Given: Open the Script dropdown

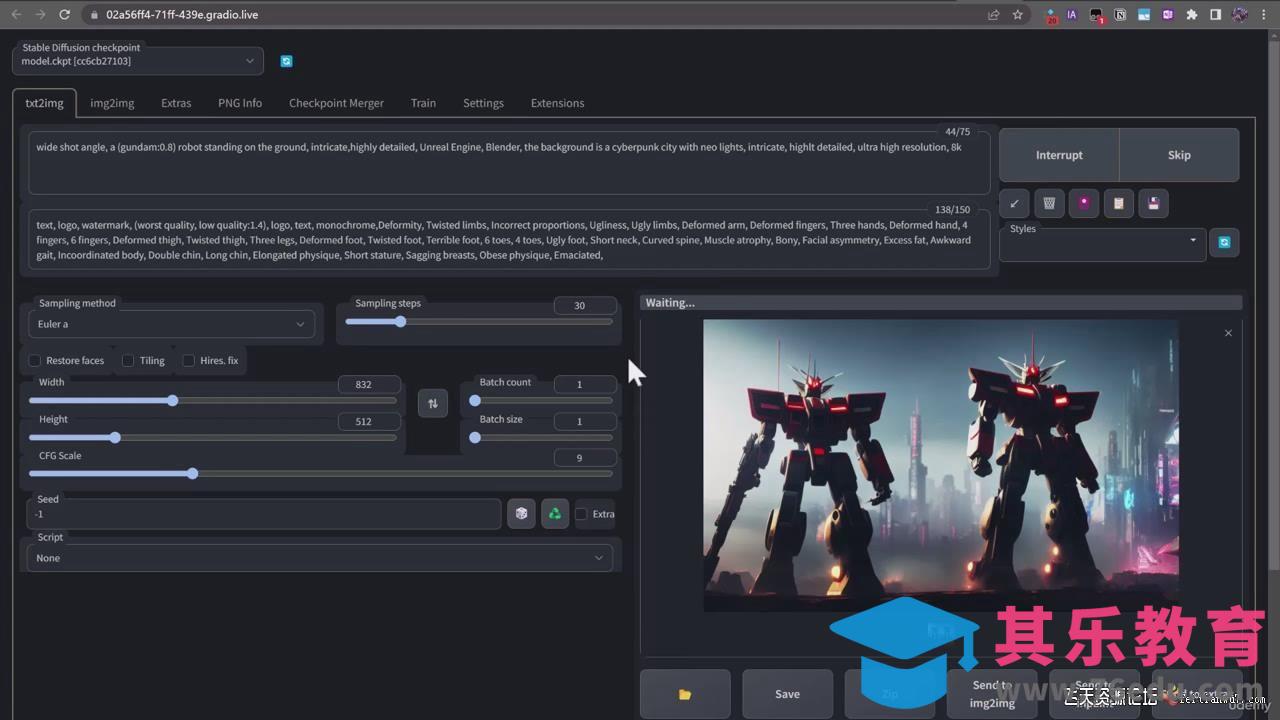Looking at the screenshot, I should point(319,558).
